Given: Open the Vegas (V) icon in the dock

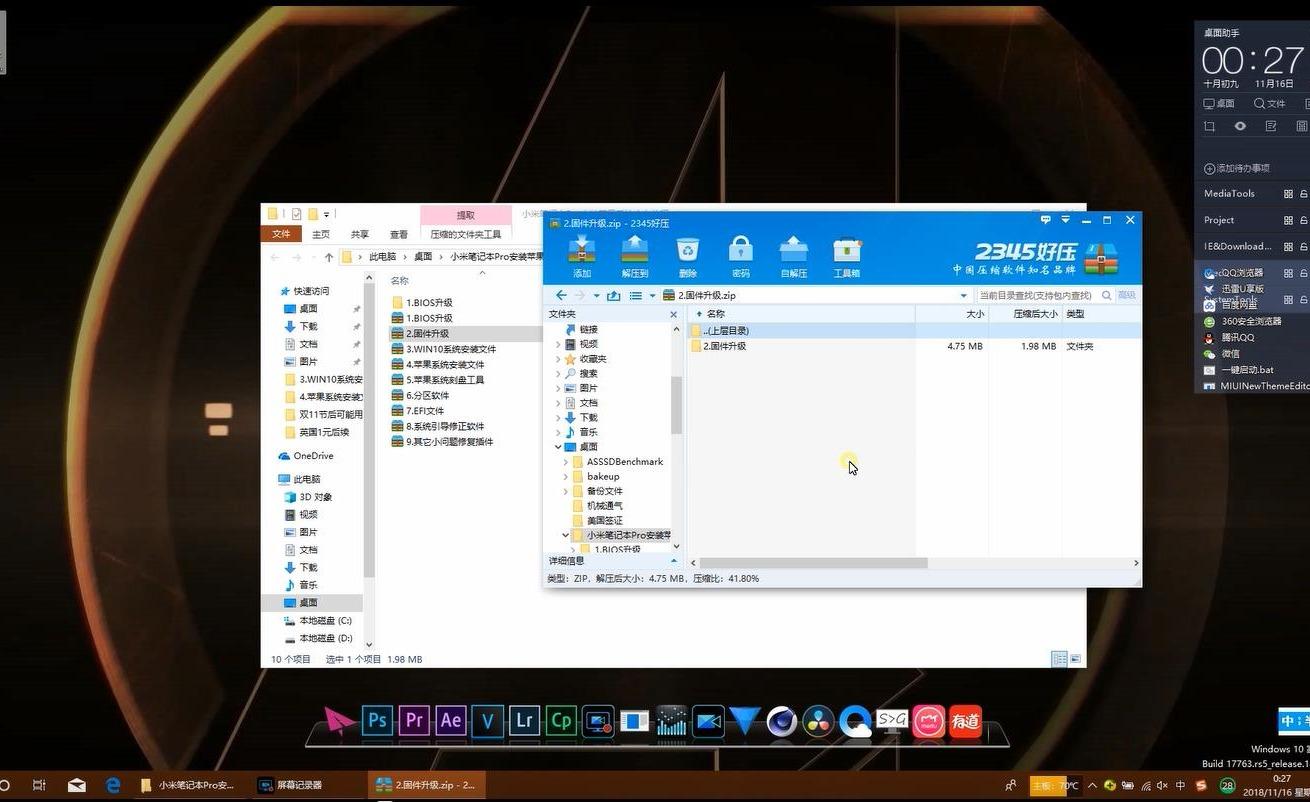Looking at the screenshot, I should click(x=487, y=720).
